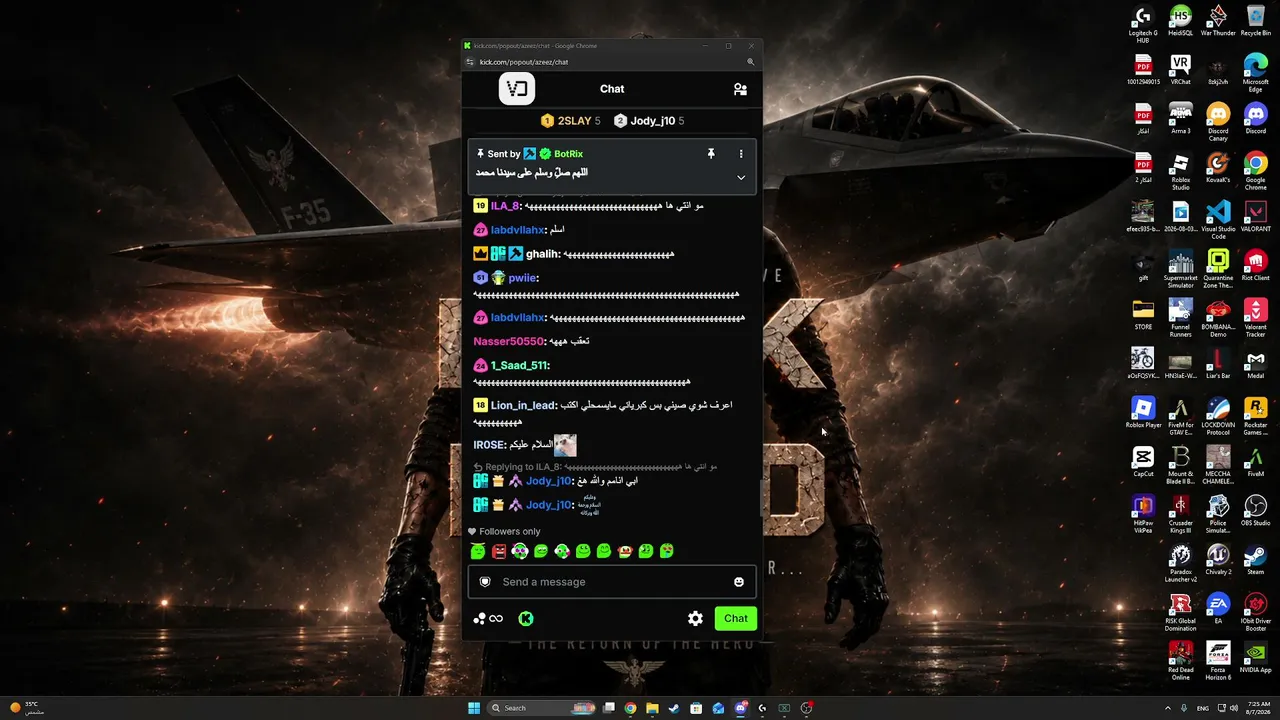This screenshot has height=720, width=1280.
Task: Open File Explorer from taskbar
Action: (x=652, y=708)
